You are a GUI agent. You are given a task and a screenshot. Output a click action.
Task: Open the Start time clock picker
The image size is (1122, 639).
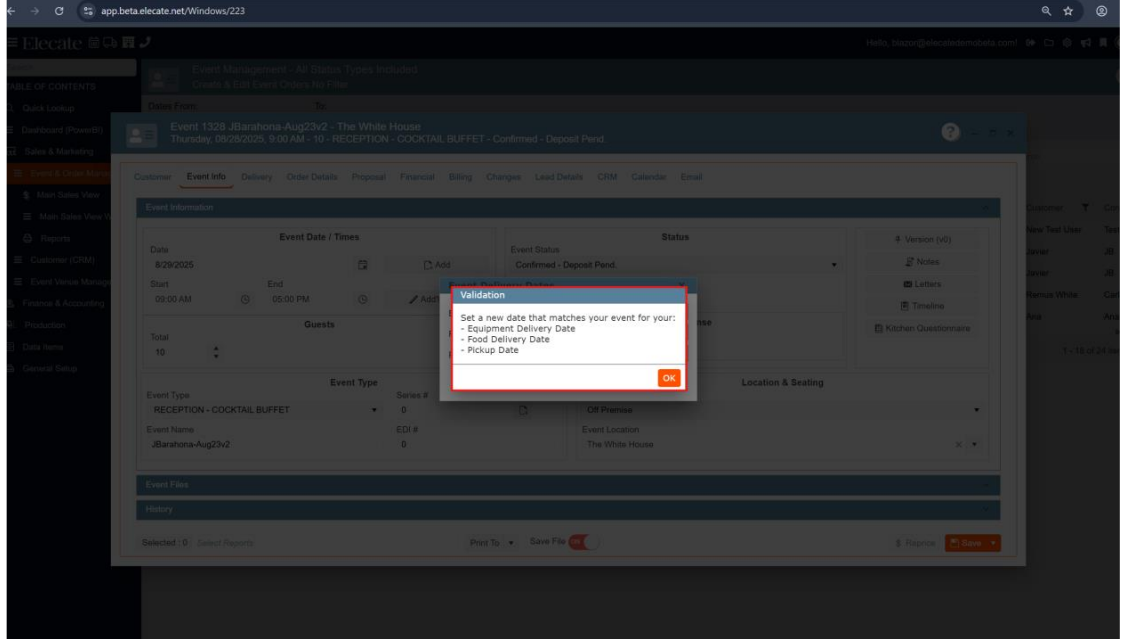point(245,300)
